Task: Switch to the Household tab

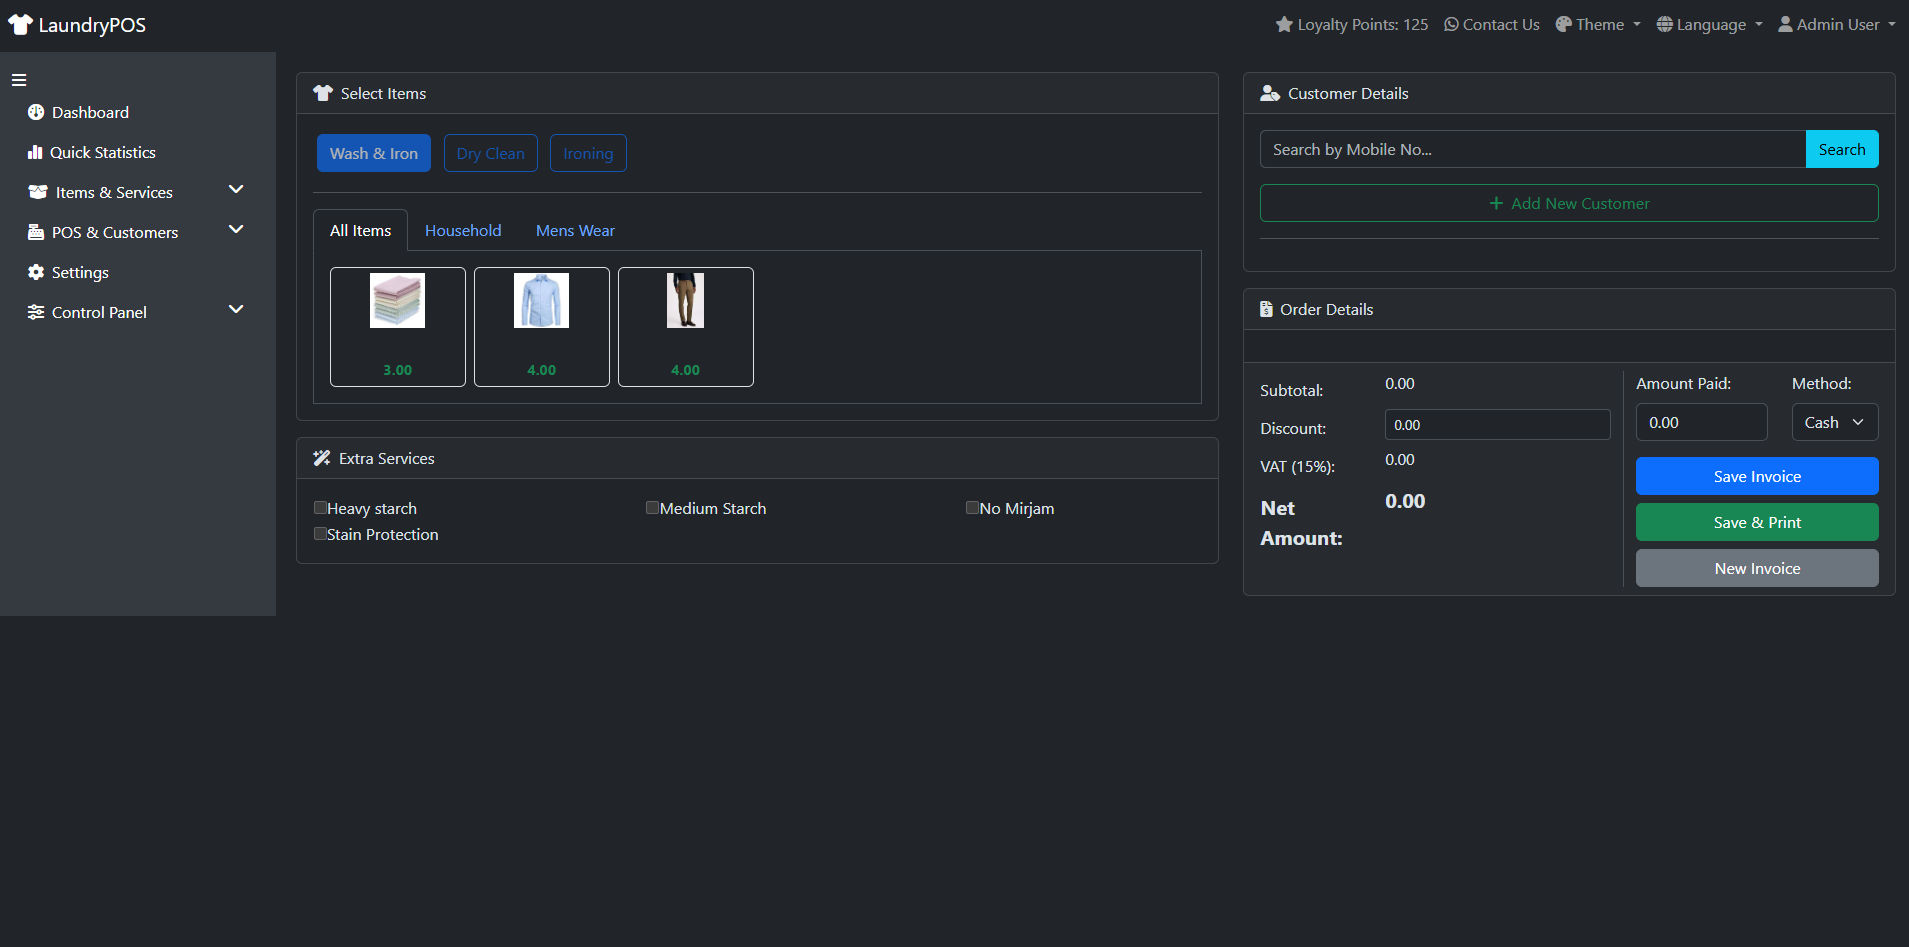Action: pos(463,231)
